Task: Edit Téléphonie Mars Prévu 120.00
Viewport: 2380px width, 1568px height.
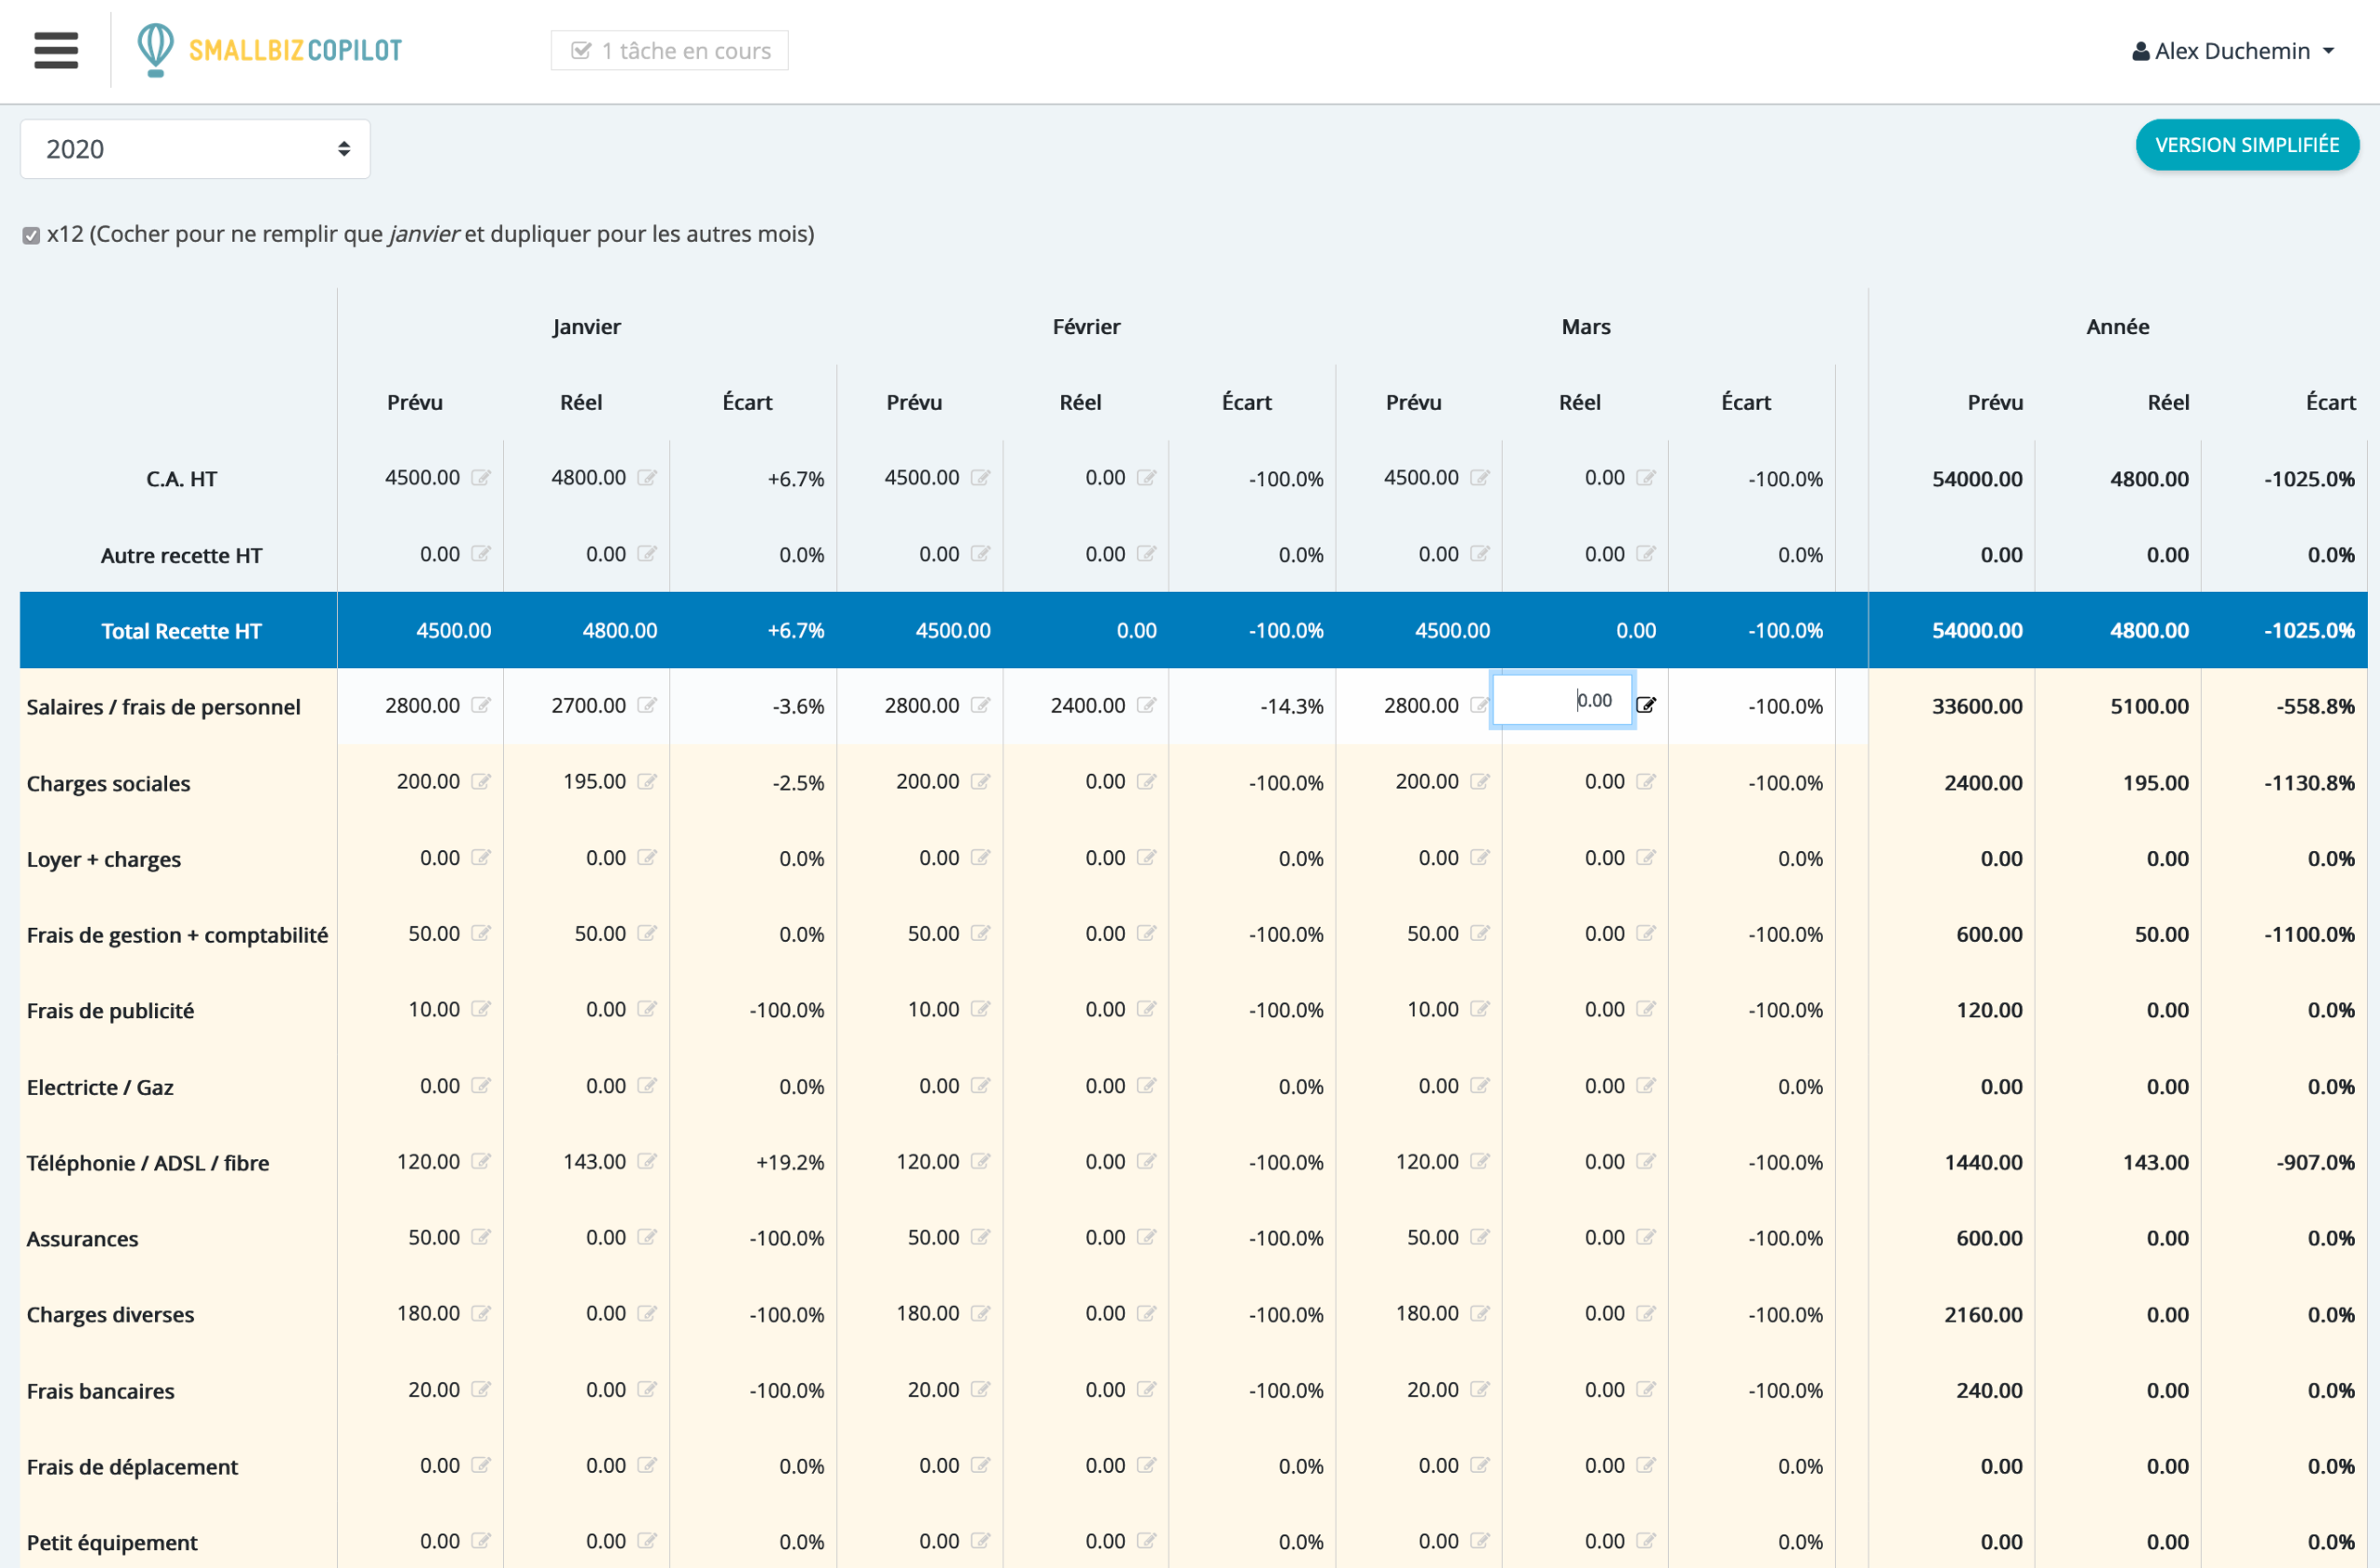Action: click(1480, 1162)
